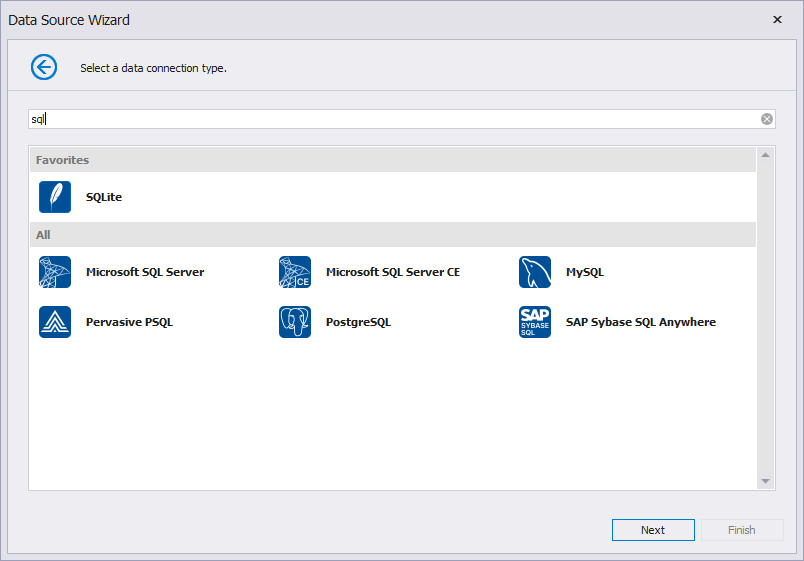The image size is (804, 561).
Task: Click the Next button
Action: pos(653,530)
